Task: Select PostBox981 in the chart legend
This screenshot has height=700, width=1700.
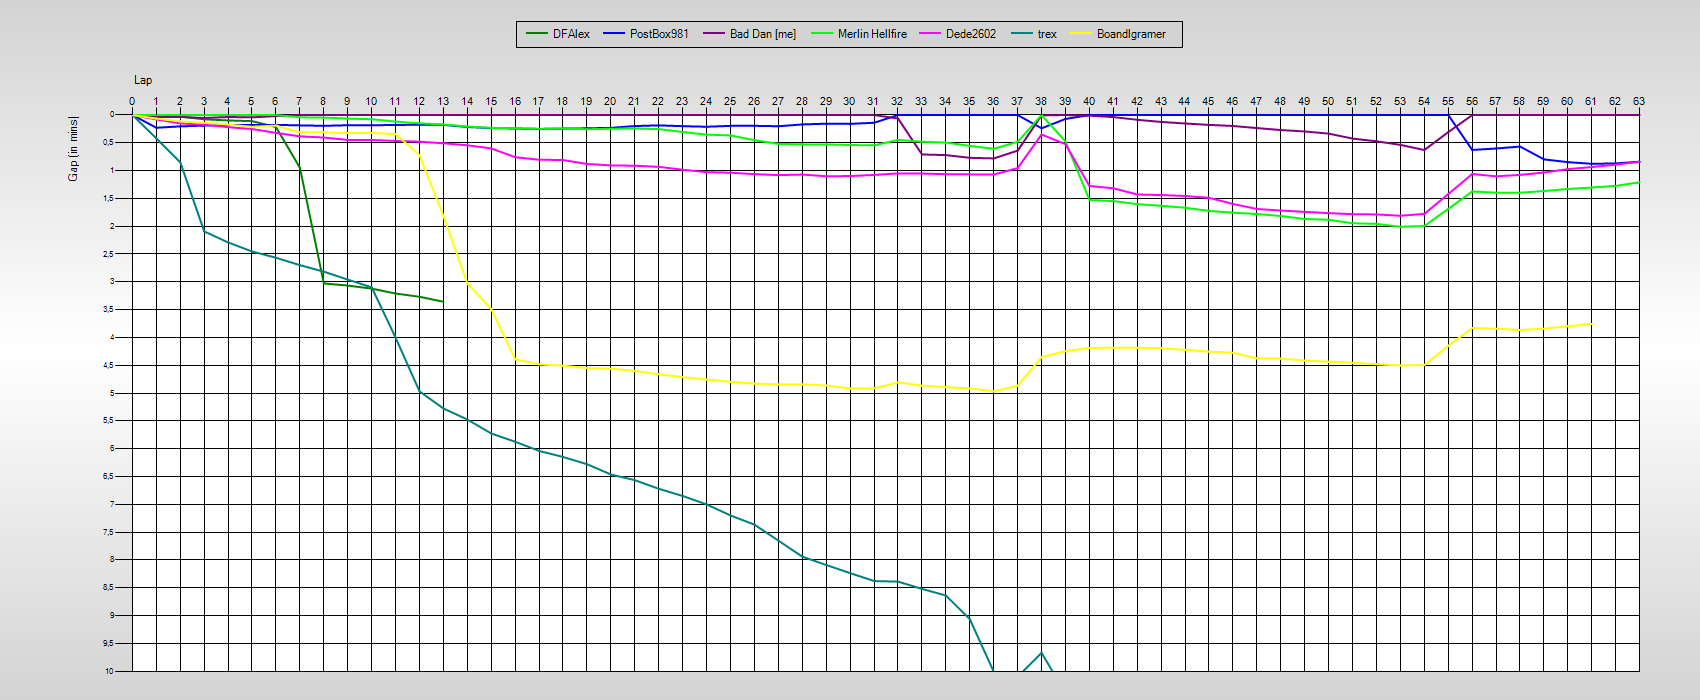Action: (x=659, y=34)
